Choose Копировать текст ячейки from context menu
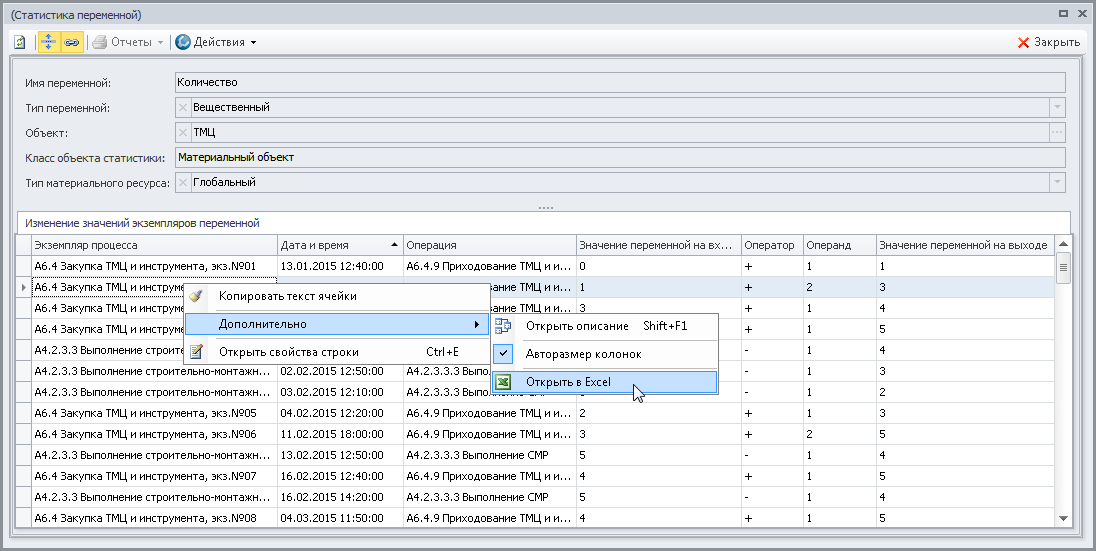 click(287, 296)
